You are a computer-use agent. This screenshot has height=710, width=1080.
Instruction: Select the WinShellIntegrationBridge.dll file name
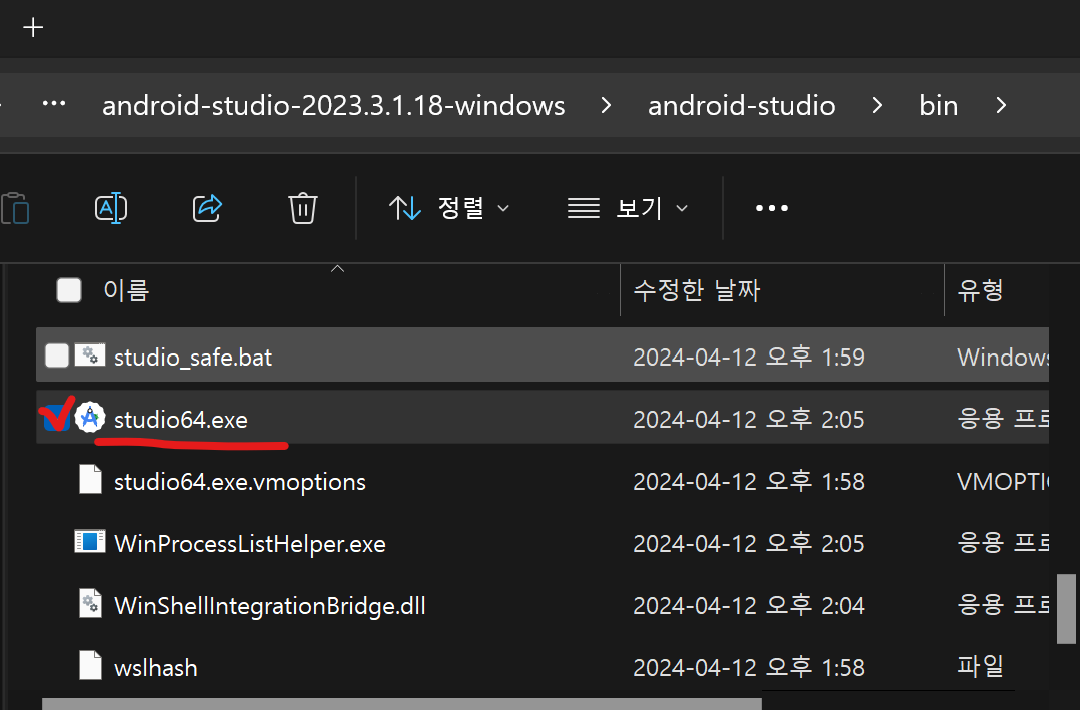click(x=270, y=605)
